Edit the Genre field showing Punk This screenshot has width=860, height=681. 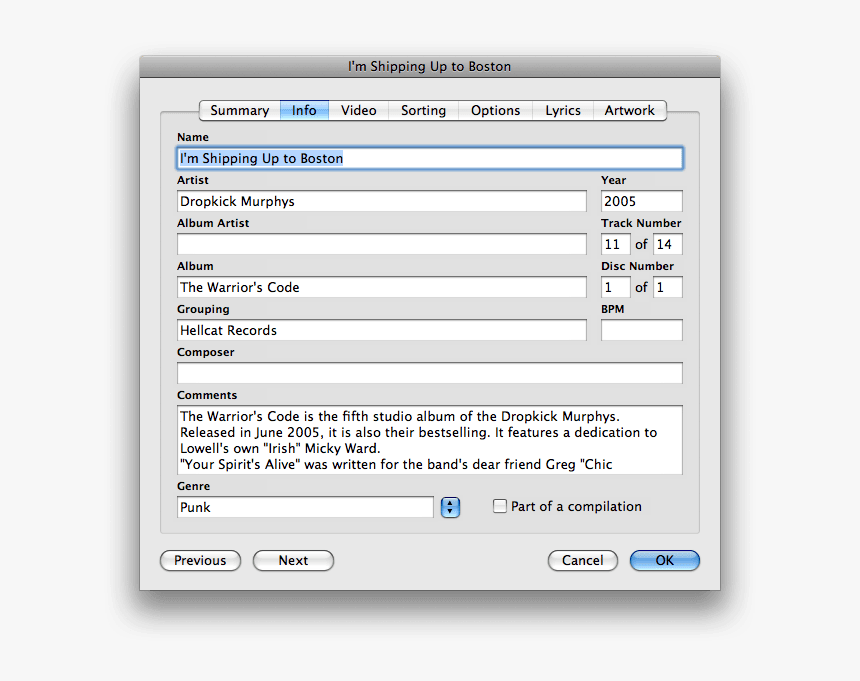pyautogui.click(x=305, y=507)
